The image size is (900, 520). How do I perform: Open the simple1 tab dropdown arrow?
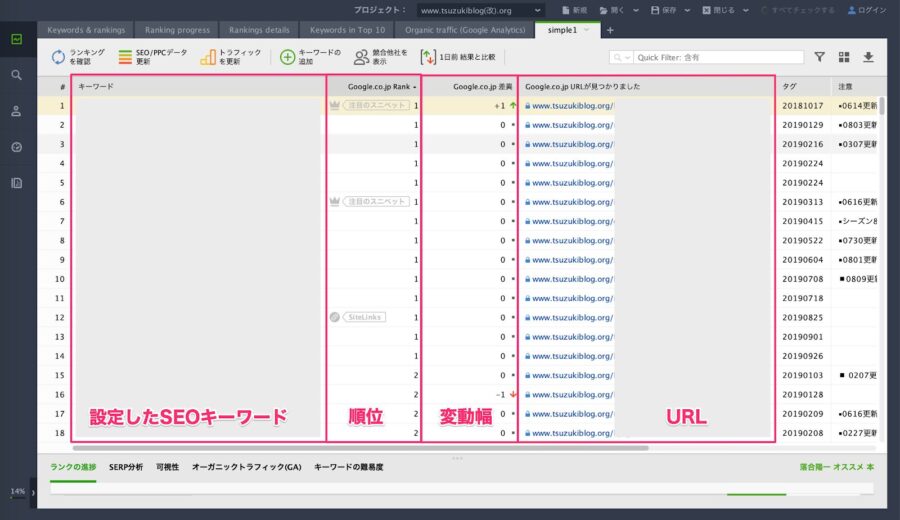587,30
